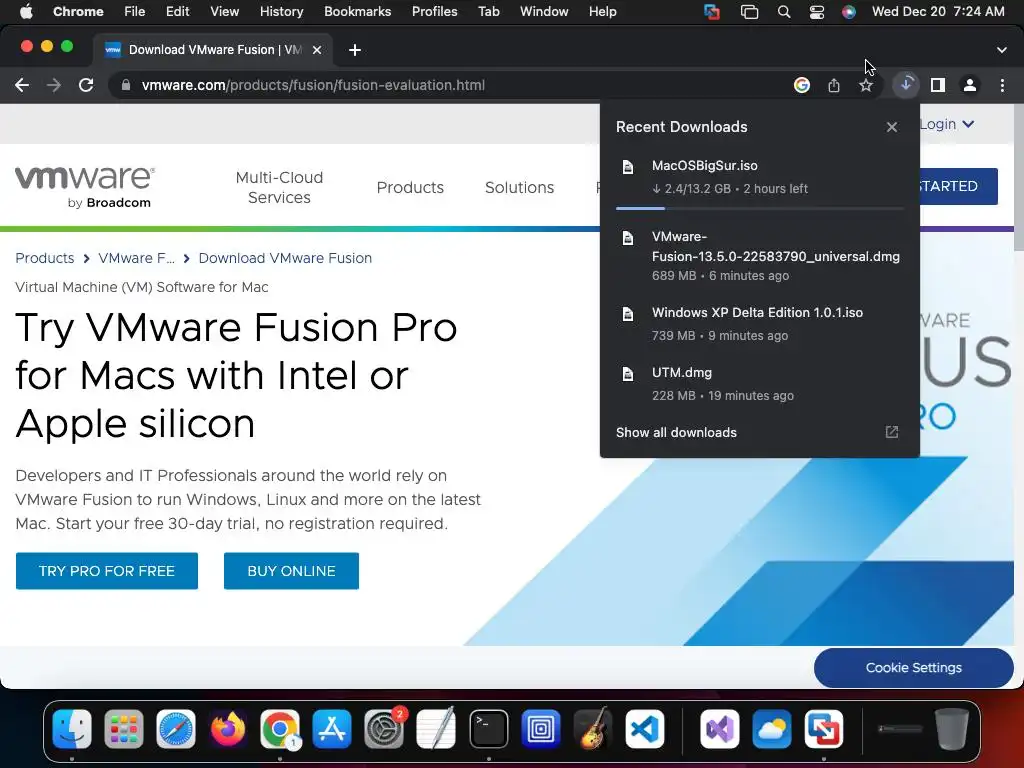Open Cookie Settings
1024x768 pixels.
point(914,667)
